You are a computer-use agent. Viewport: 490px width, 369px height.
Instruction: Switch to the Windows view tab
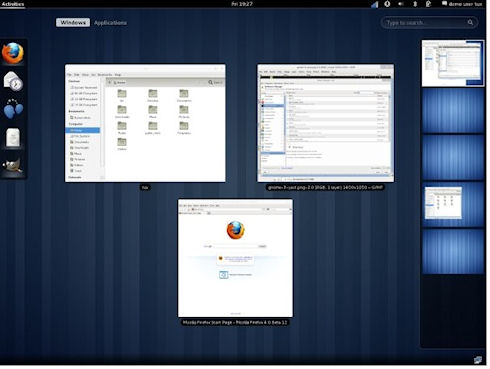tap(73, 22)
